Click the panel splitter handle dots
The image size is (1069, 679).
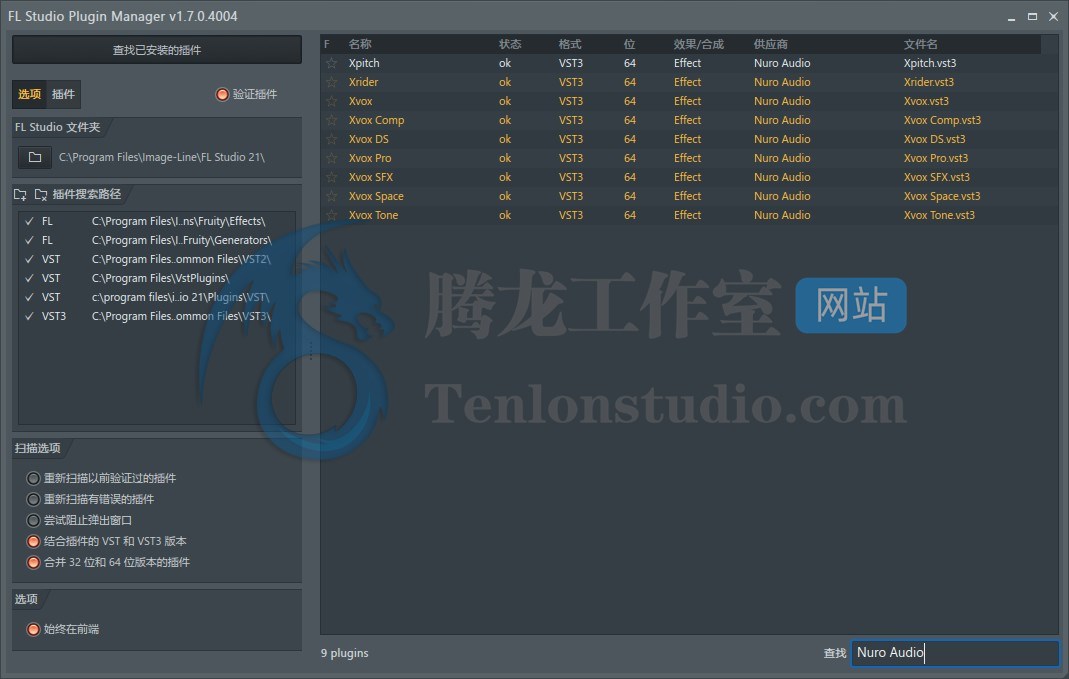coord(311,350)
